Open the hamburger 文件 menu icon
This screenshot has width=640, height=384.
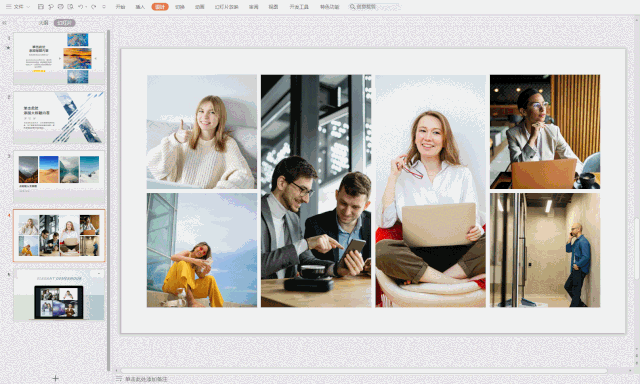[8, 7]
